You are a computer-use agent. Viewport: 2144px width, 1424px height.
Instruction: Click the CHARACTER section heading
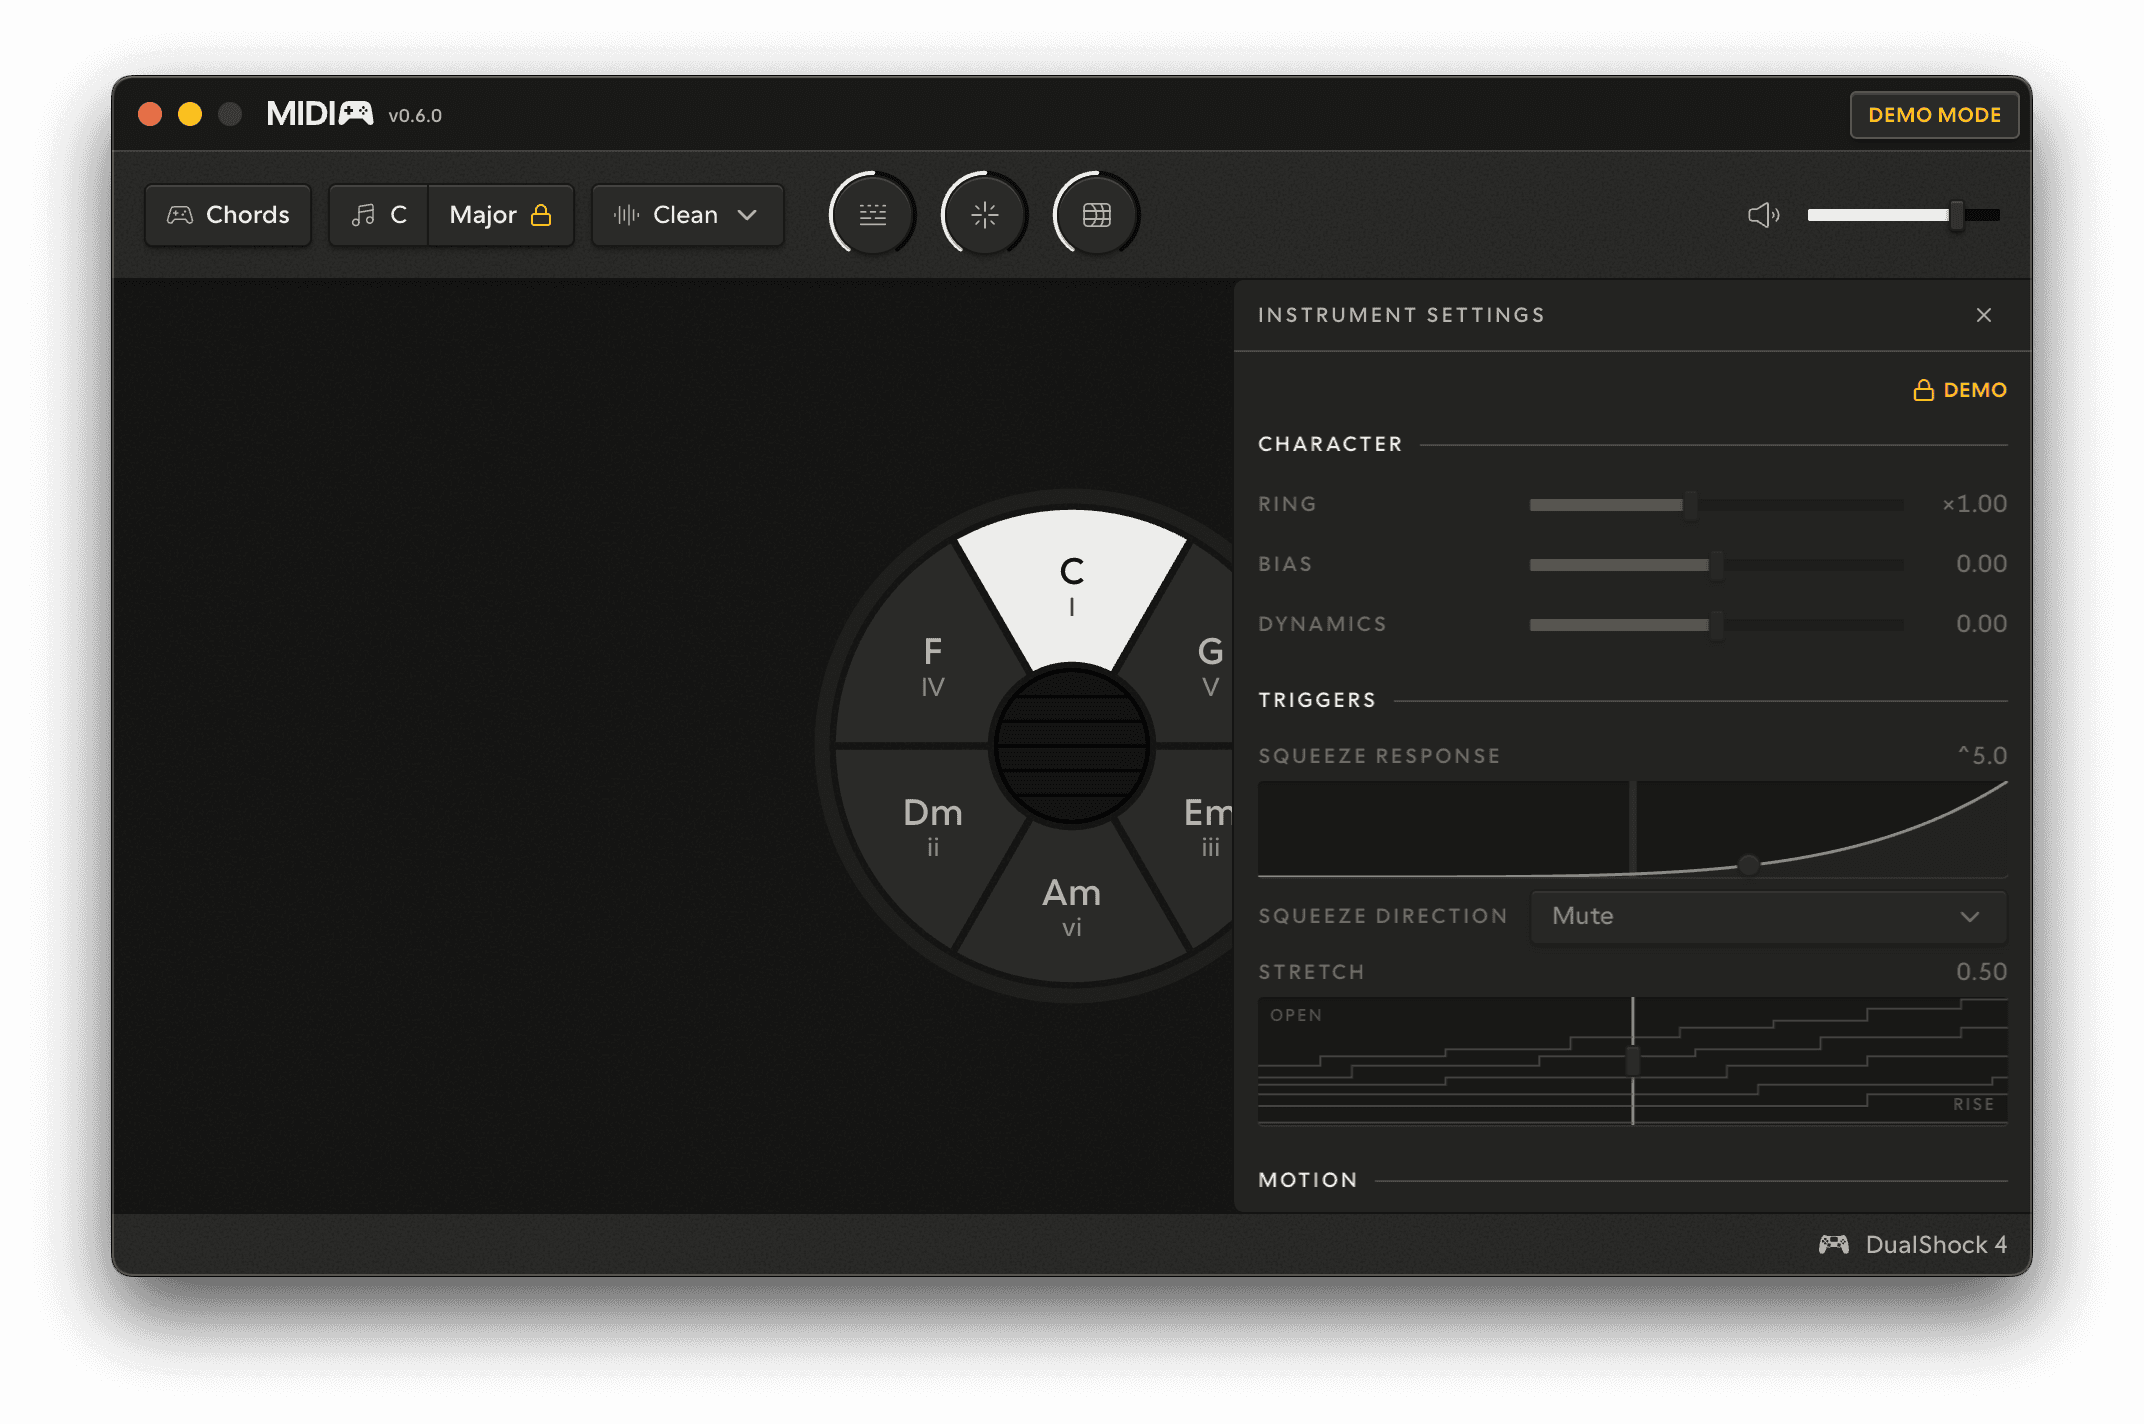point(1330,444)
